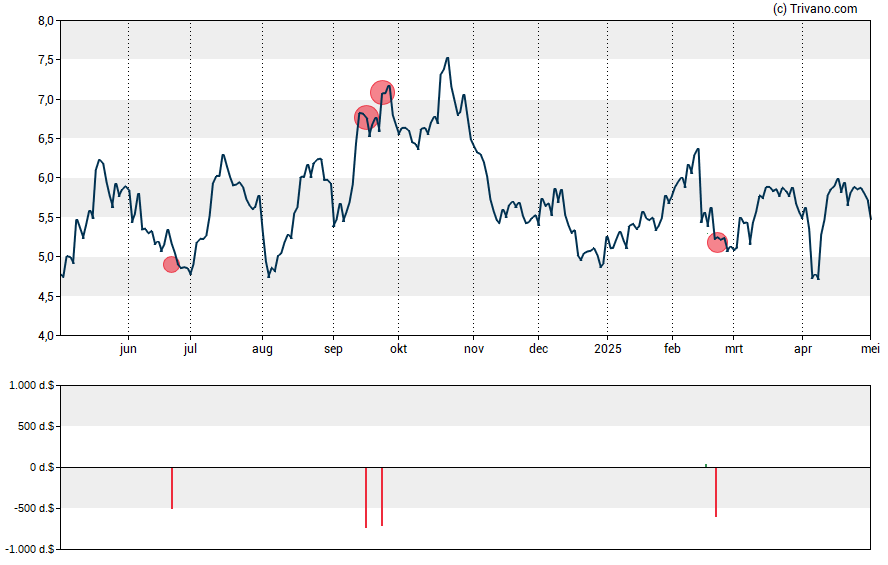The image size is (888, 565).
Task: Click the '7,0' price axis value
Action: (46, 100)
